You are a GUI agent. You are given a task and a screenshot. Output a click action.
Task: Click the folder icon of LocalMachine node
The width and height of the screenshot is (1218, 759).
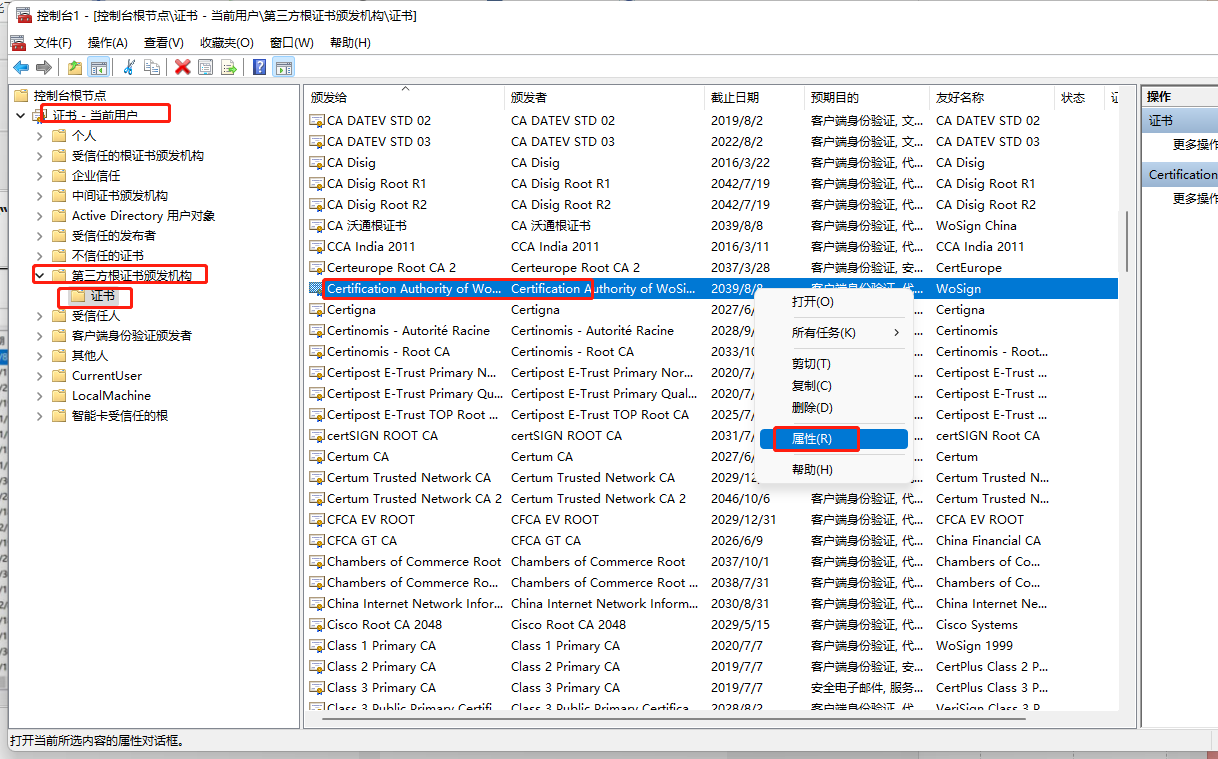coord(59,395)
